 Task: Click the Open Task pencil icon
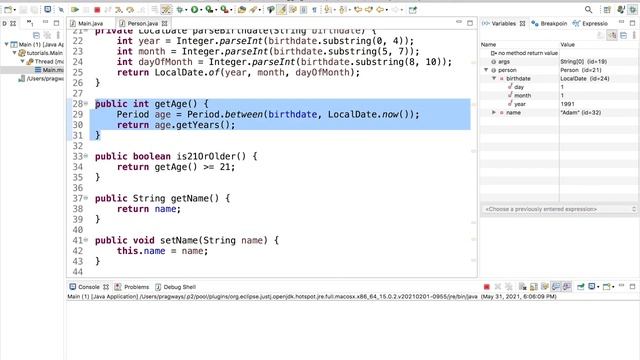point(253,9)
